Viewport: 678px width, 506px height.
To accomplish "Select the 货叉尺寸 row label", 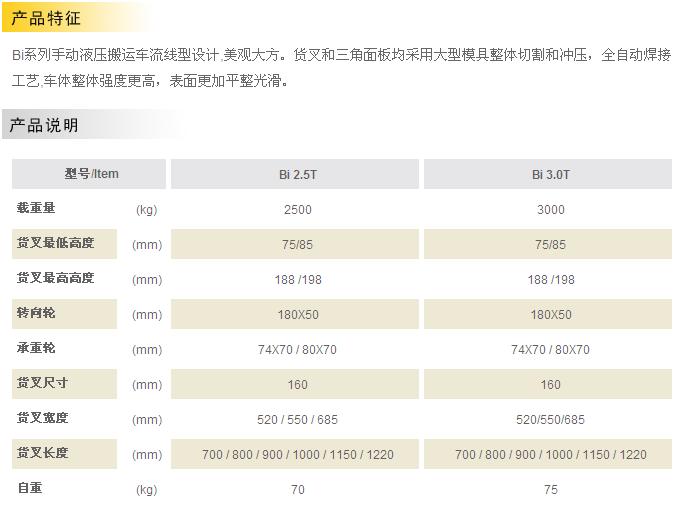I will (x=42, y=383).
